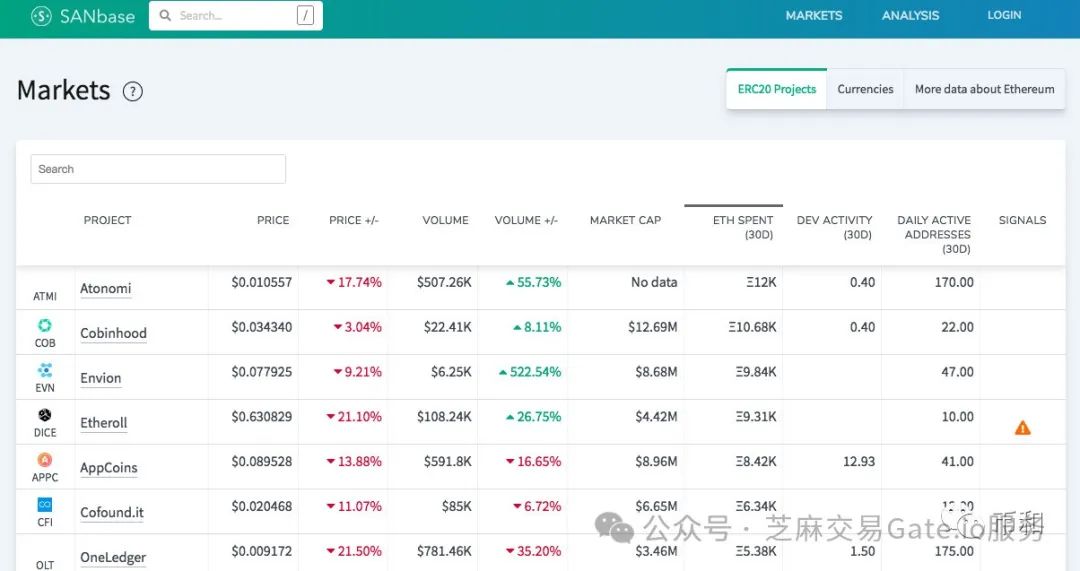
Task: Open More data about Ethereum tab
Action: tap(984, 89)
